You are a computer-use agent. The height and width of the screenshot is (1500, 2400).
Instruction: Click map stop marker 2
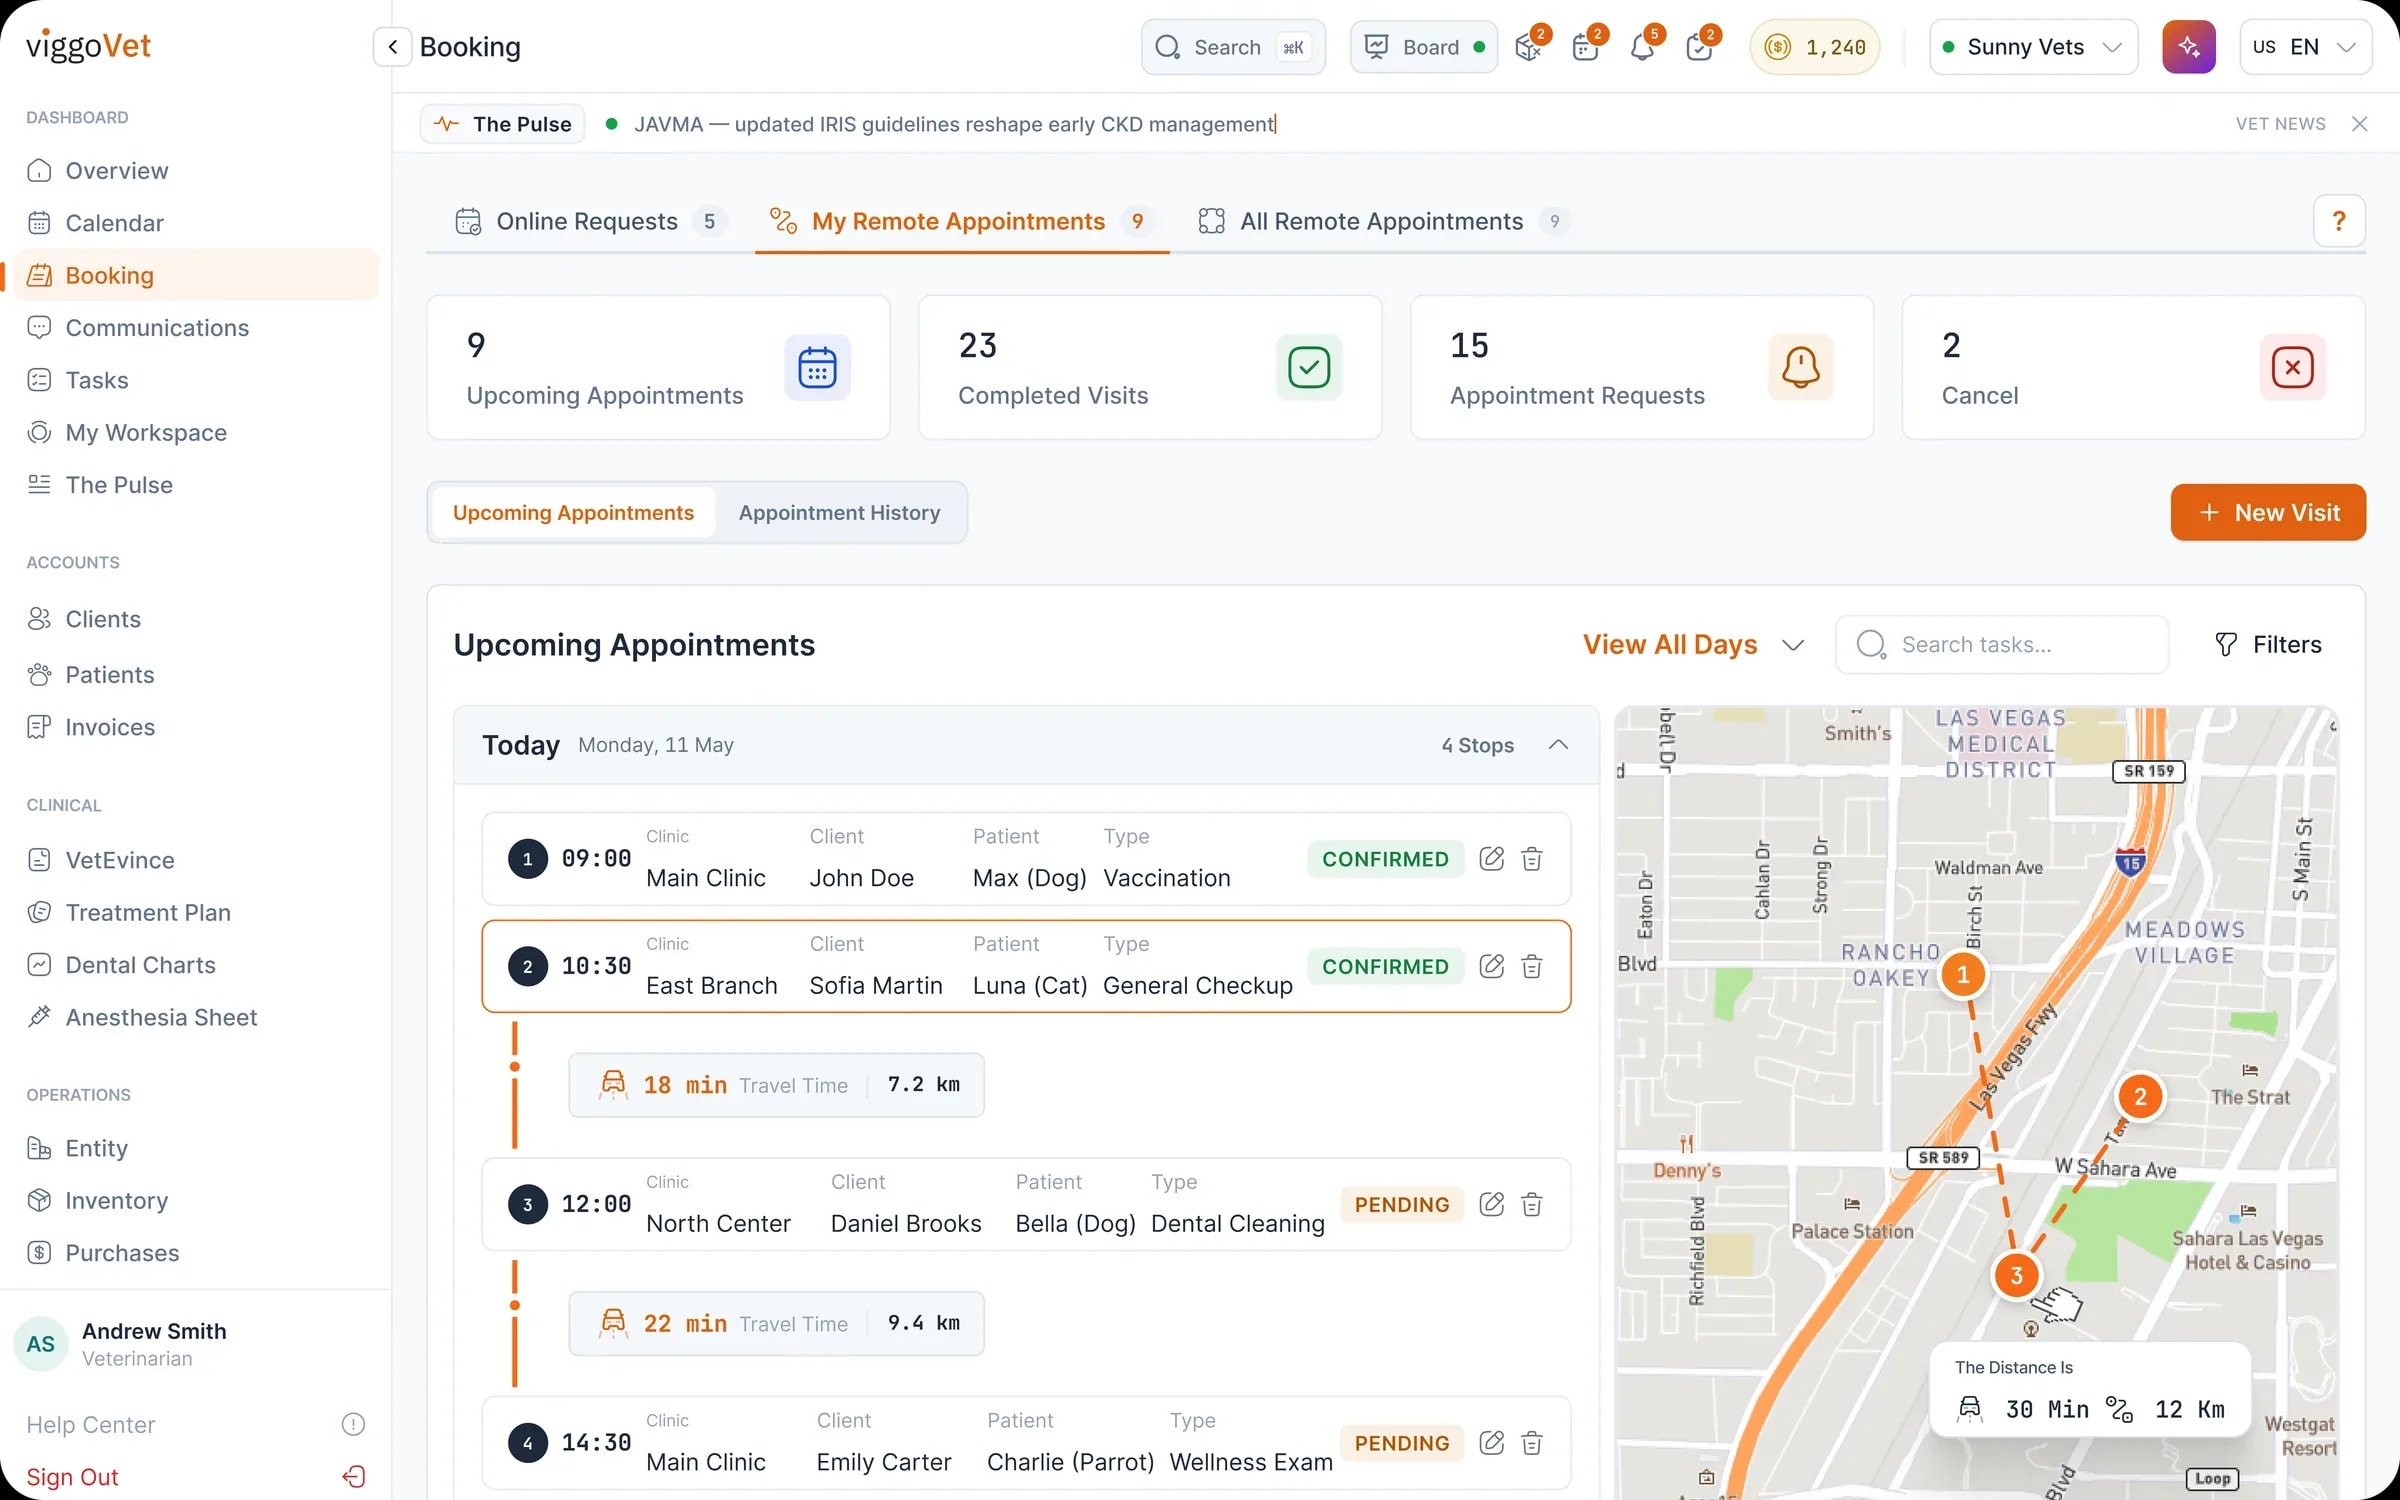point(2140,1097)
